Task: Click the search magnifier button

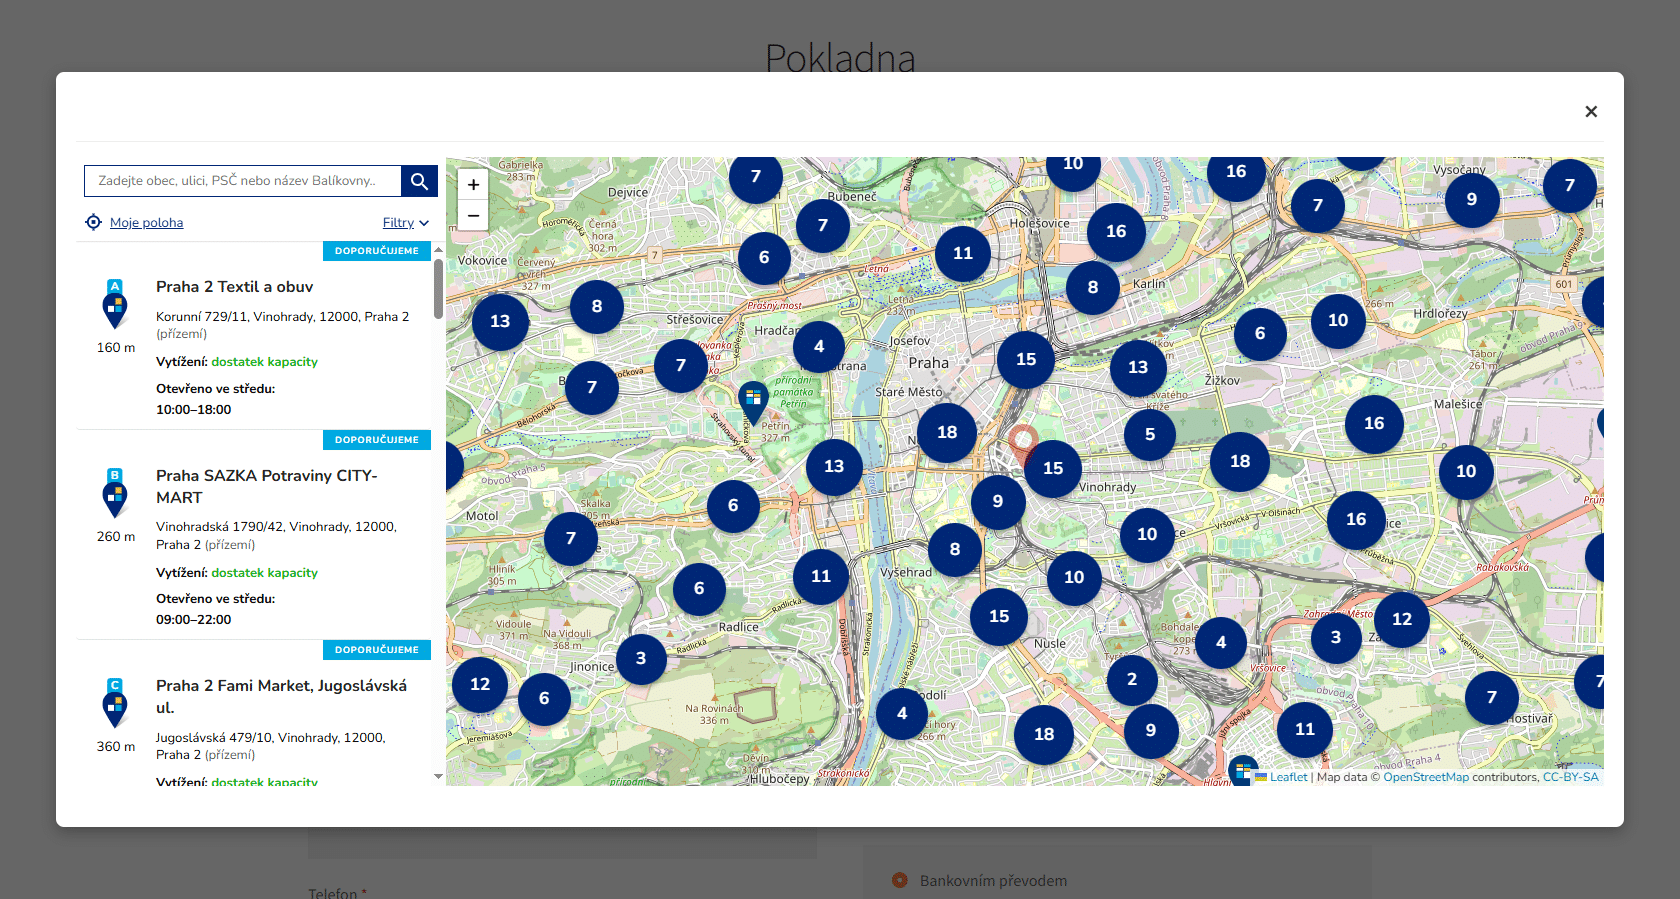Action: tap(419, 181)
